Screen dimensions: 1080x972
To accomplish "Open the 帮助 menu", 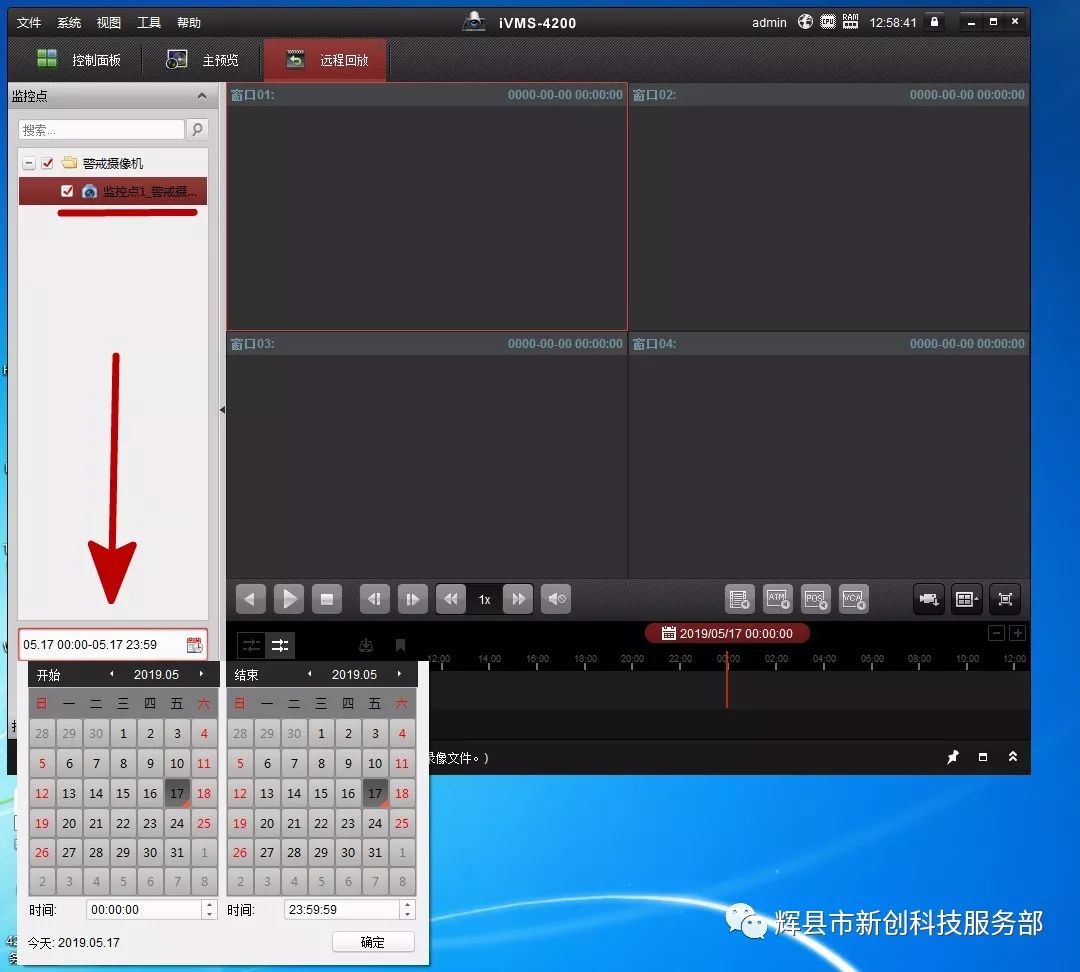I will (189, 23).
